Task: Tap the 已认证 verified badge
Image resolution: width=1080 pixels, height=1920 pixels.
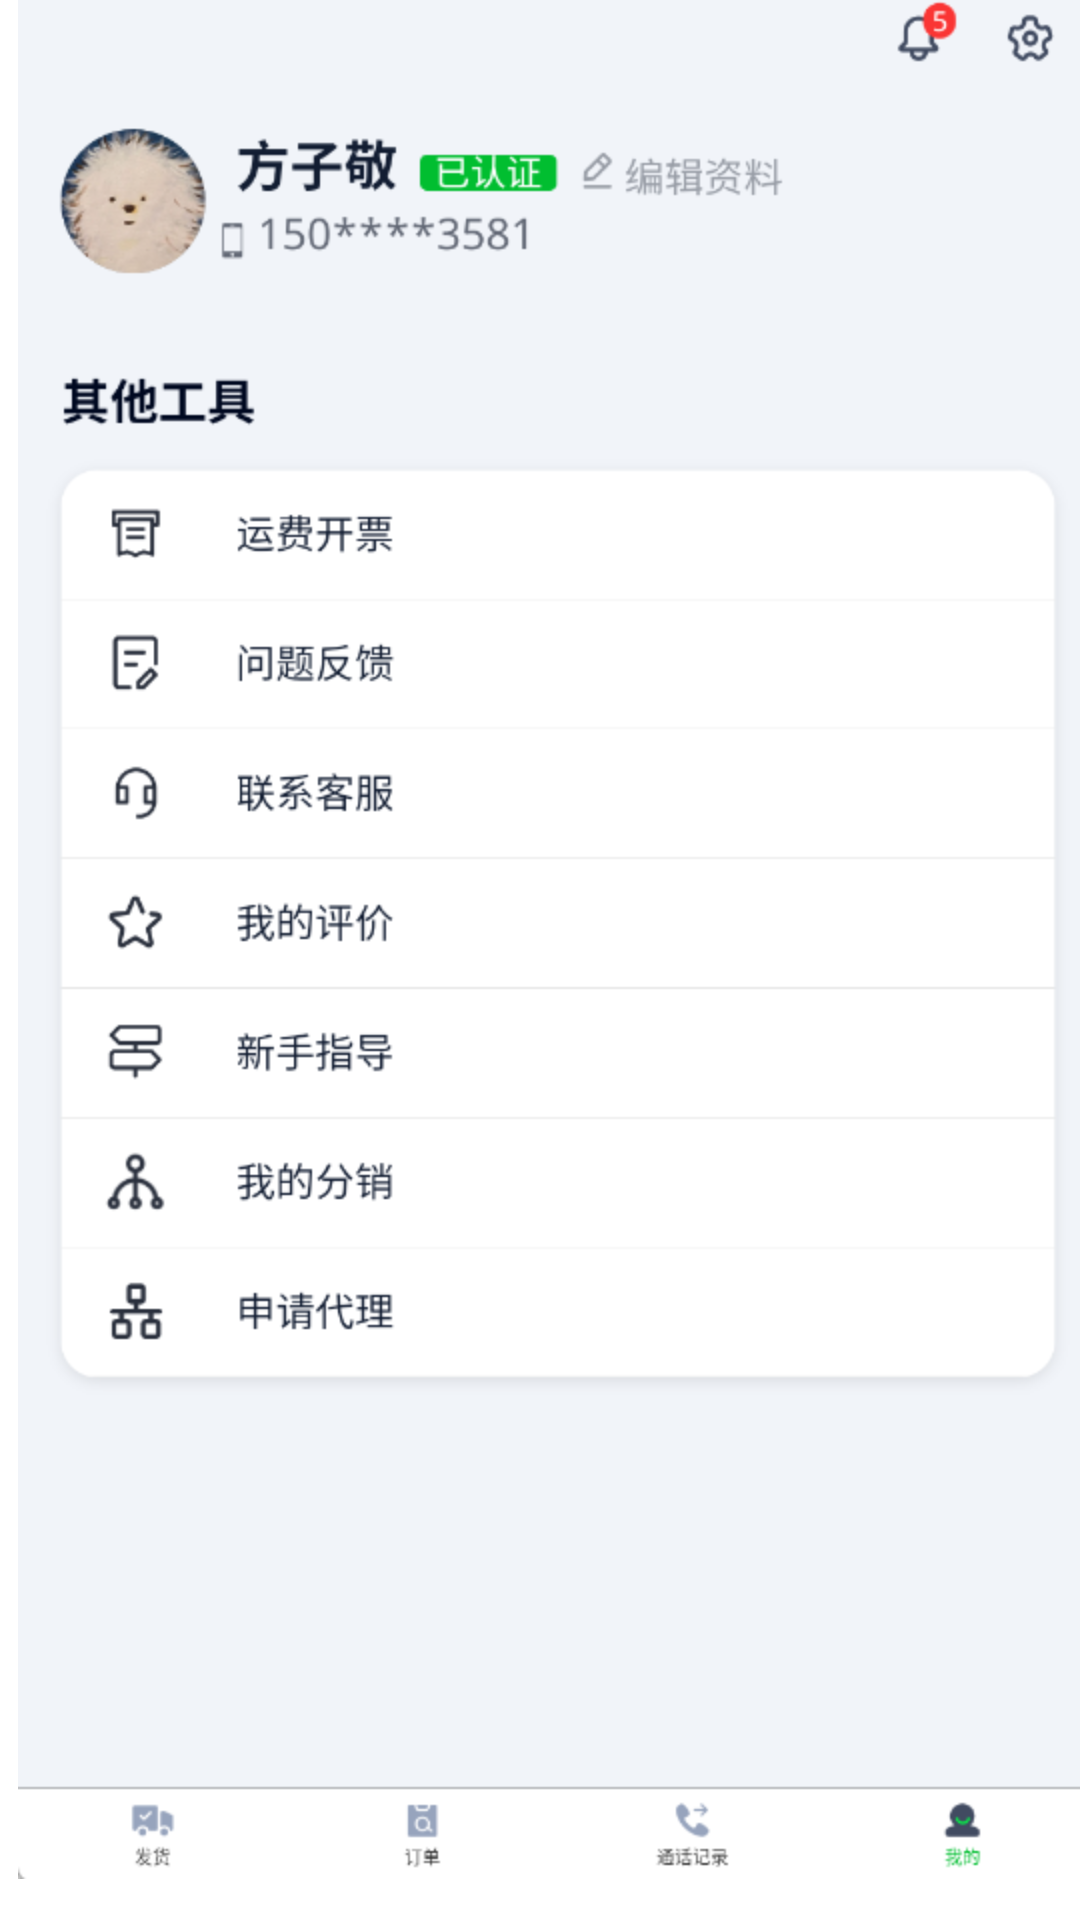Action: tap(488, 173)
